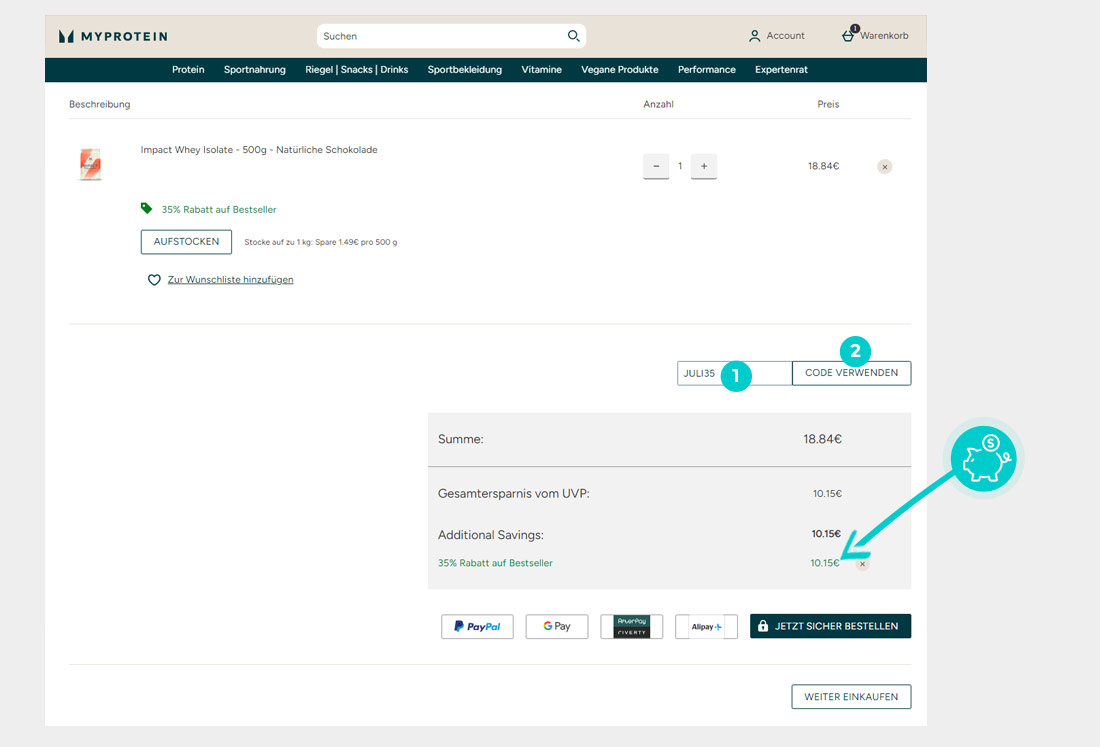Viewport: 1100px width, 747px height.
Task: Click the 'Stocke auf zu 1 kg' hint text
Action: (321, 243)
